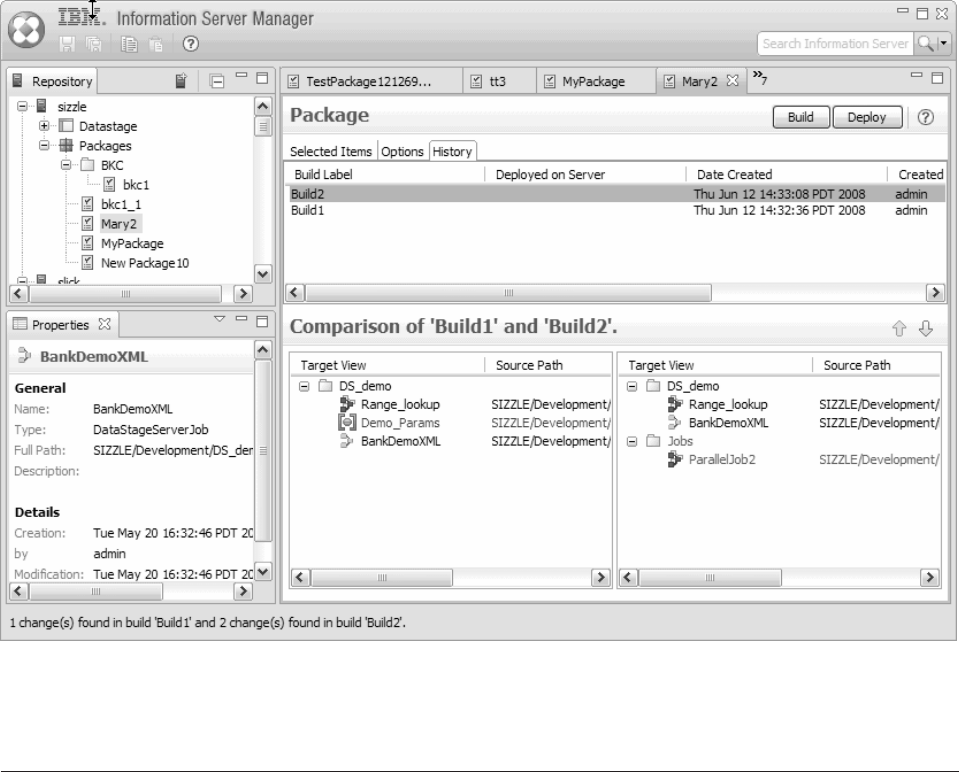
Task: Close the Properties view tab
Action: [105, 324]
